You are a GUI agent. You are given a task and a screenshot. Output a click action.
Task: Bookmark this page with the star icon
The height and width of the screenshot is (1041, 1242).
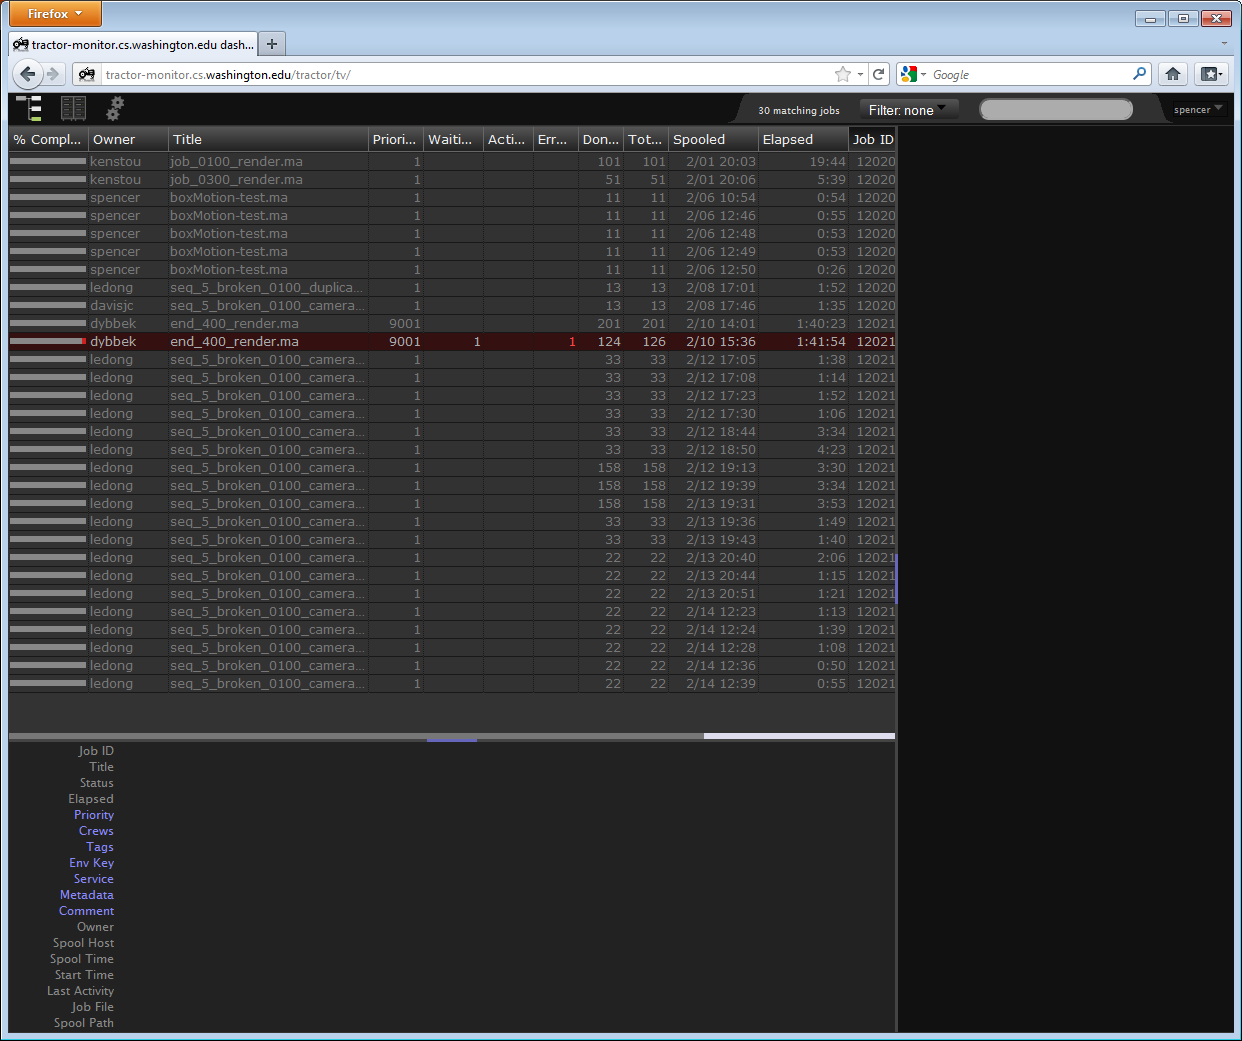[x=843, y=74]
